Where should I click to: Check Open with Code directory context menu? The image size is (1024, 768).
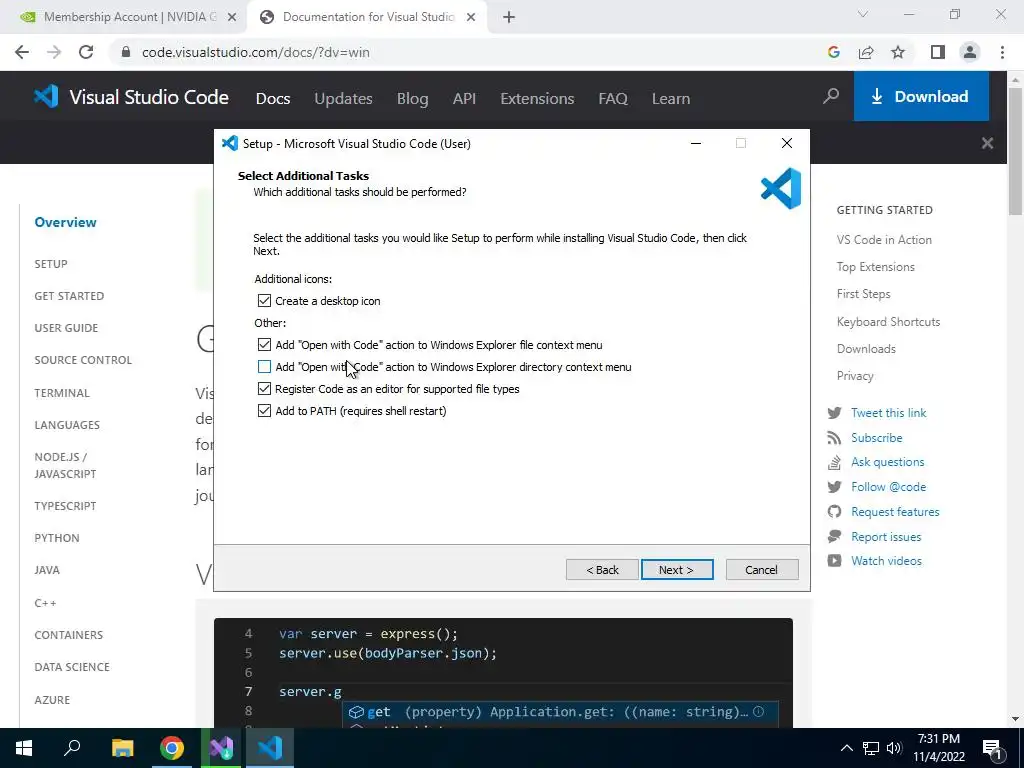[264, 366]
